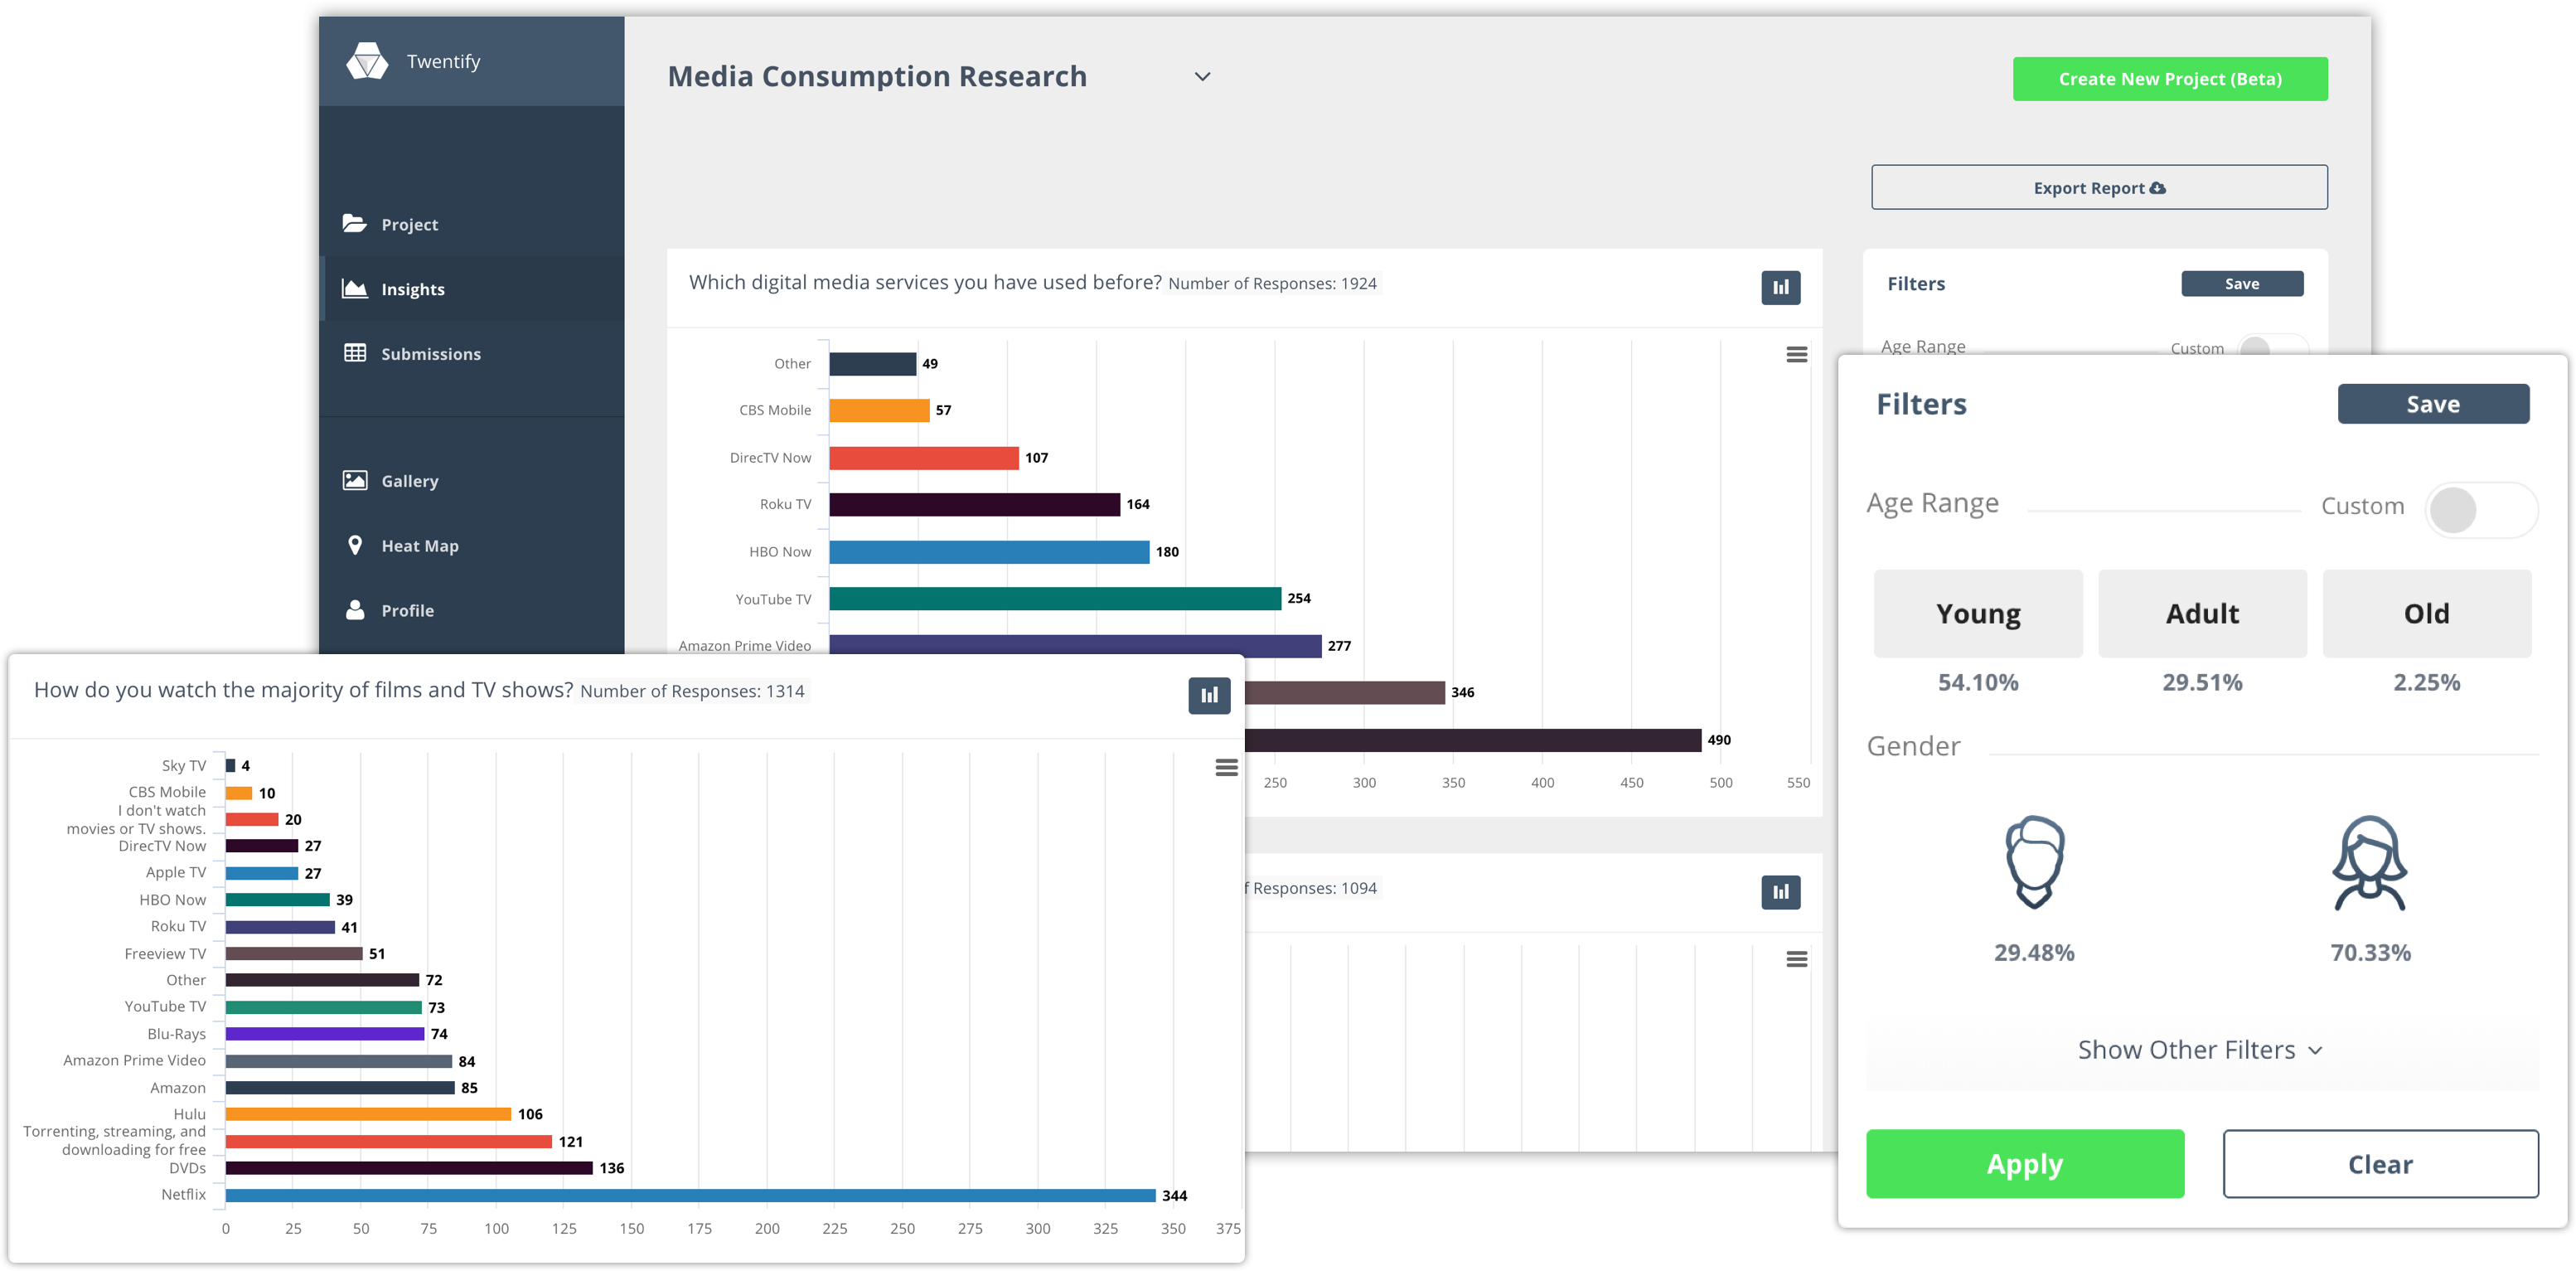Click the 70.33% female percentage

click(x=2370, y=952)
